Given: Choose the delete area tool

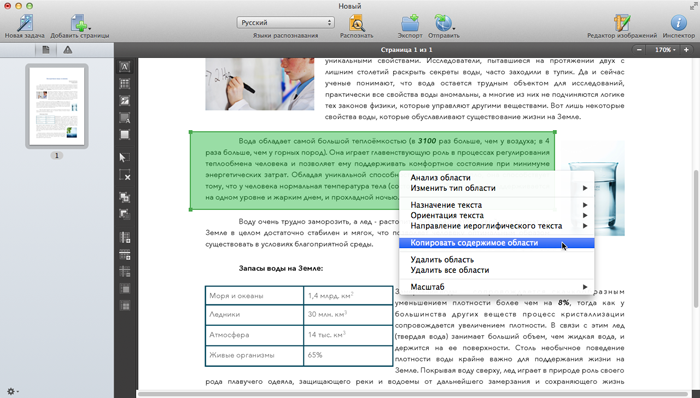Looking at the screenshot, I should [125, 175].
